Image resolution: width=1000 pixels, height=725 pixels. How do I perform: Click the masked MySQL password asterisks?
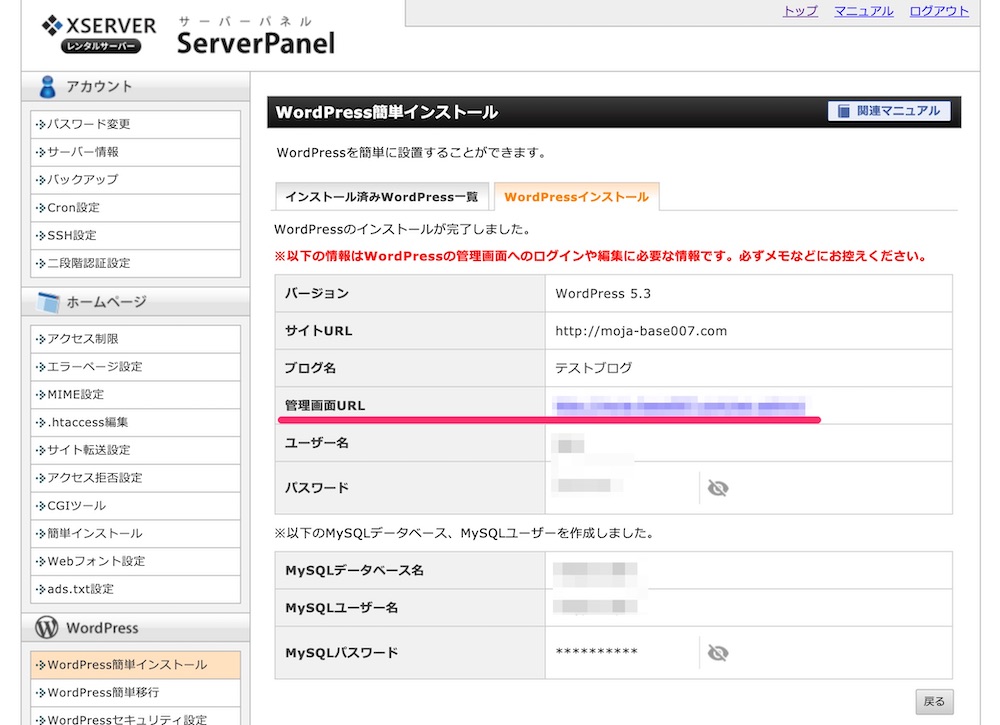(596, 652)
